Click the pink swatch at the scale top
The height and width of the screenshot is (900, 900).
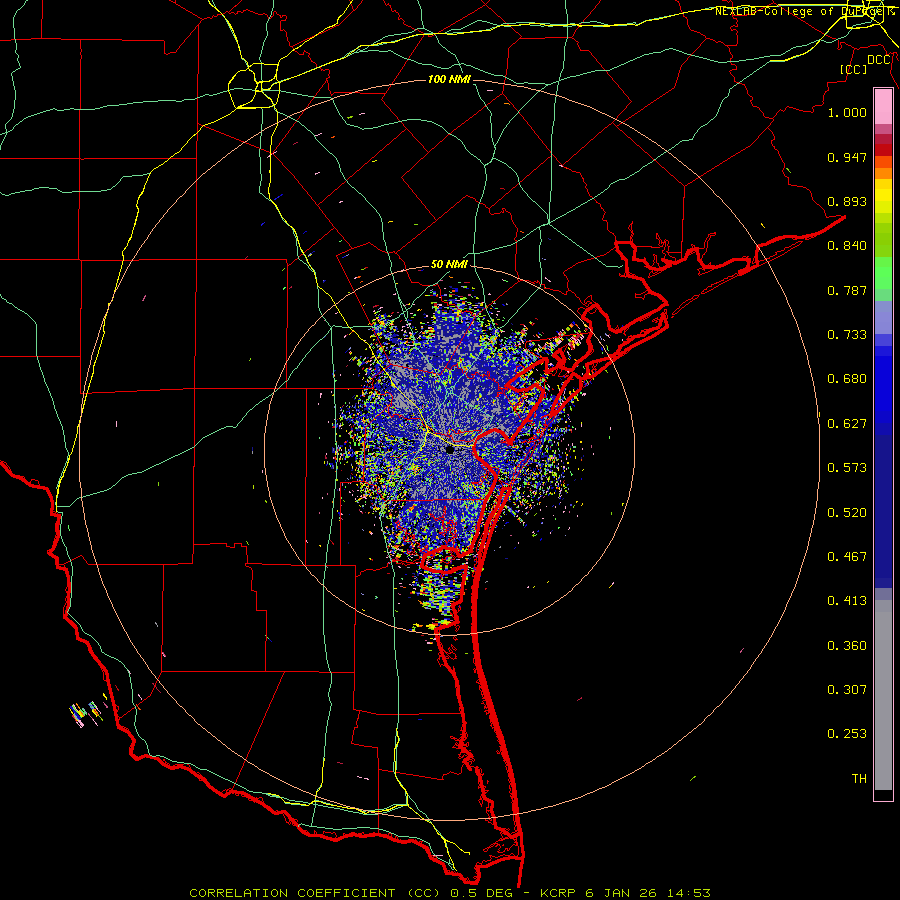(x=883, y=107)
